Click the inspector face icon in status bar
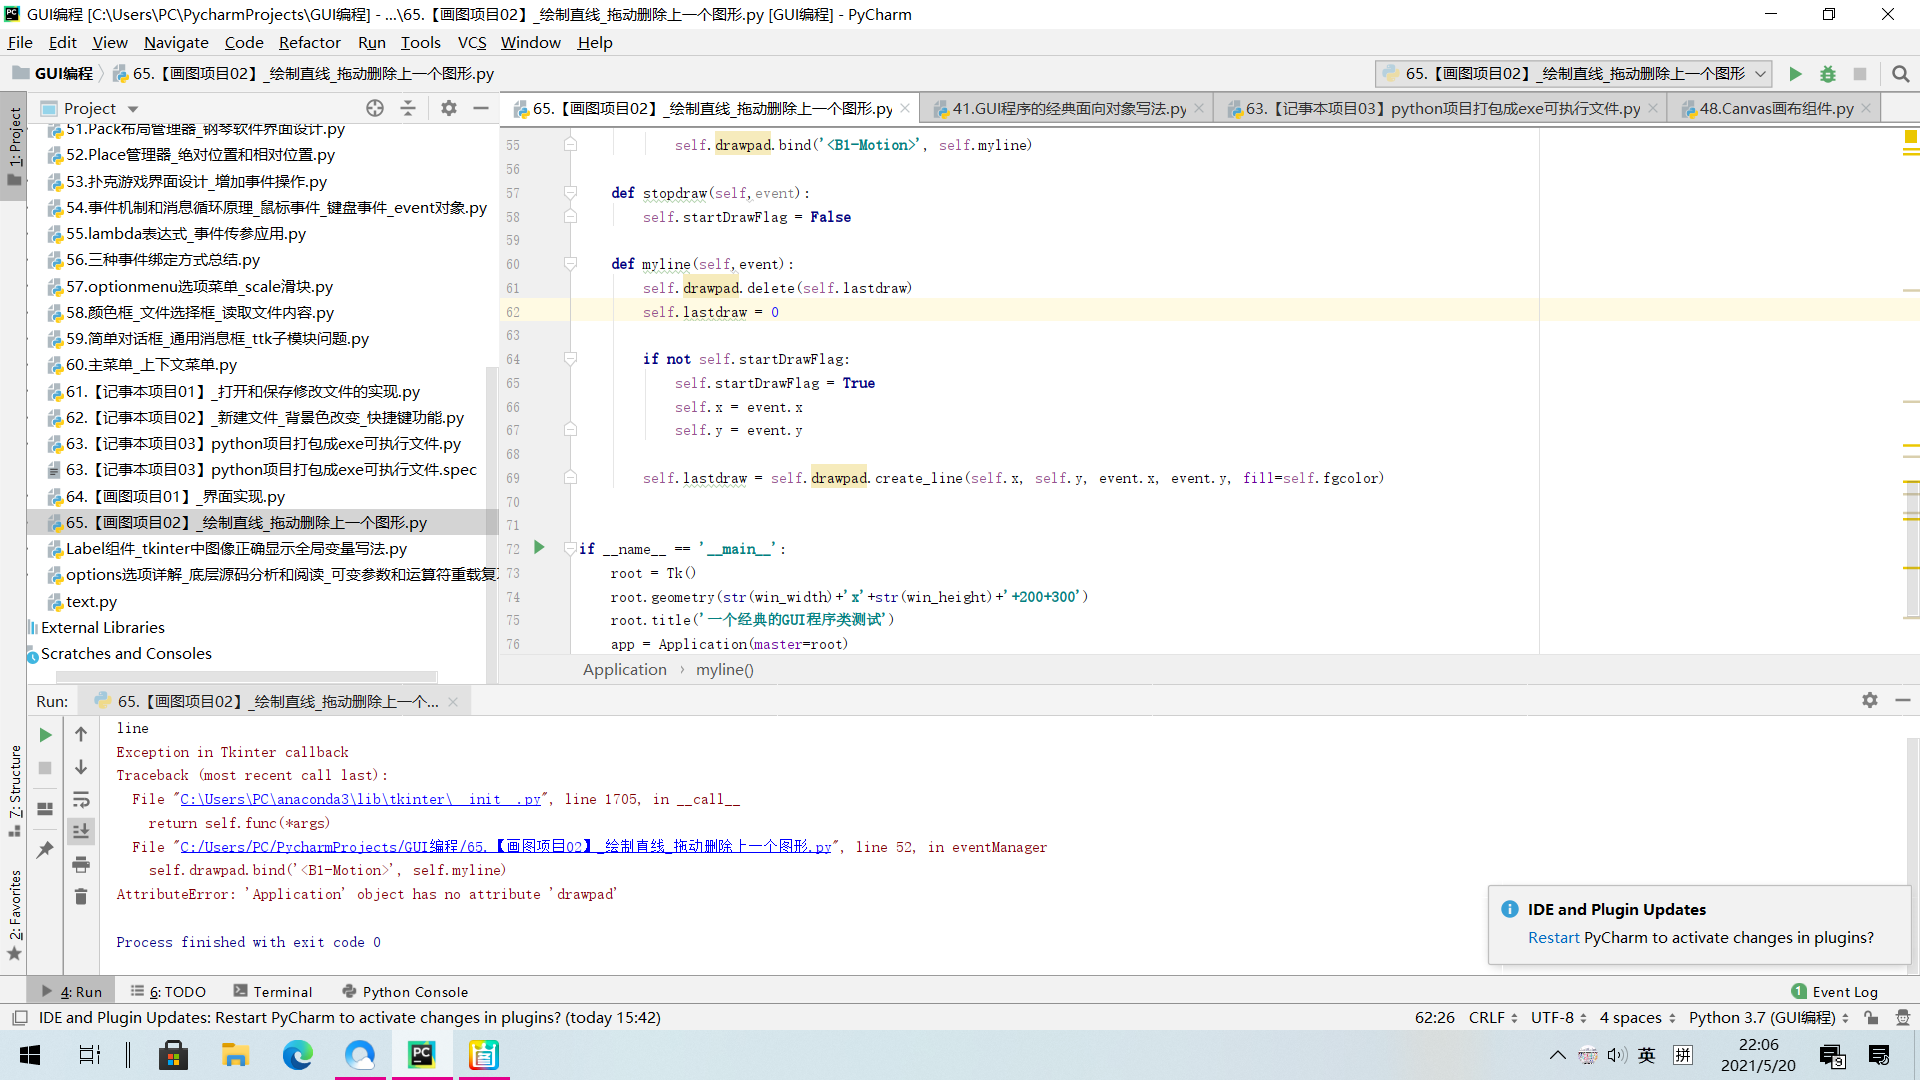 pyautogui.click(x=1903, y=1018)
